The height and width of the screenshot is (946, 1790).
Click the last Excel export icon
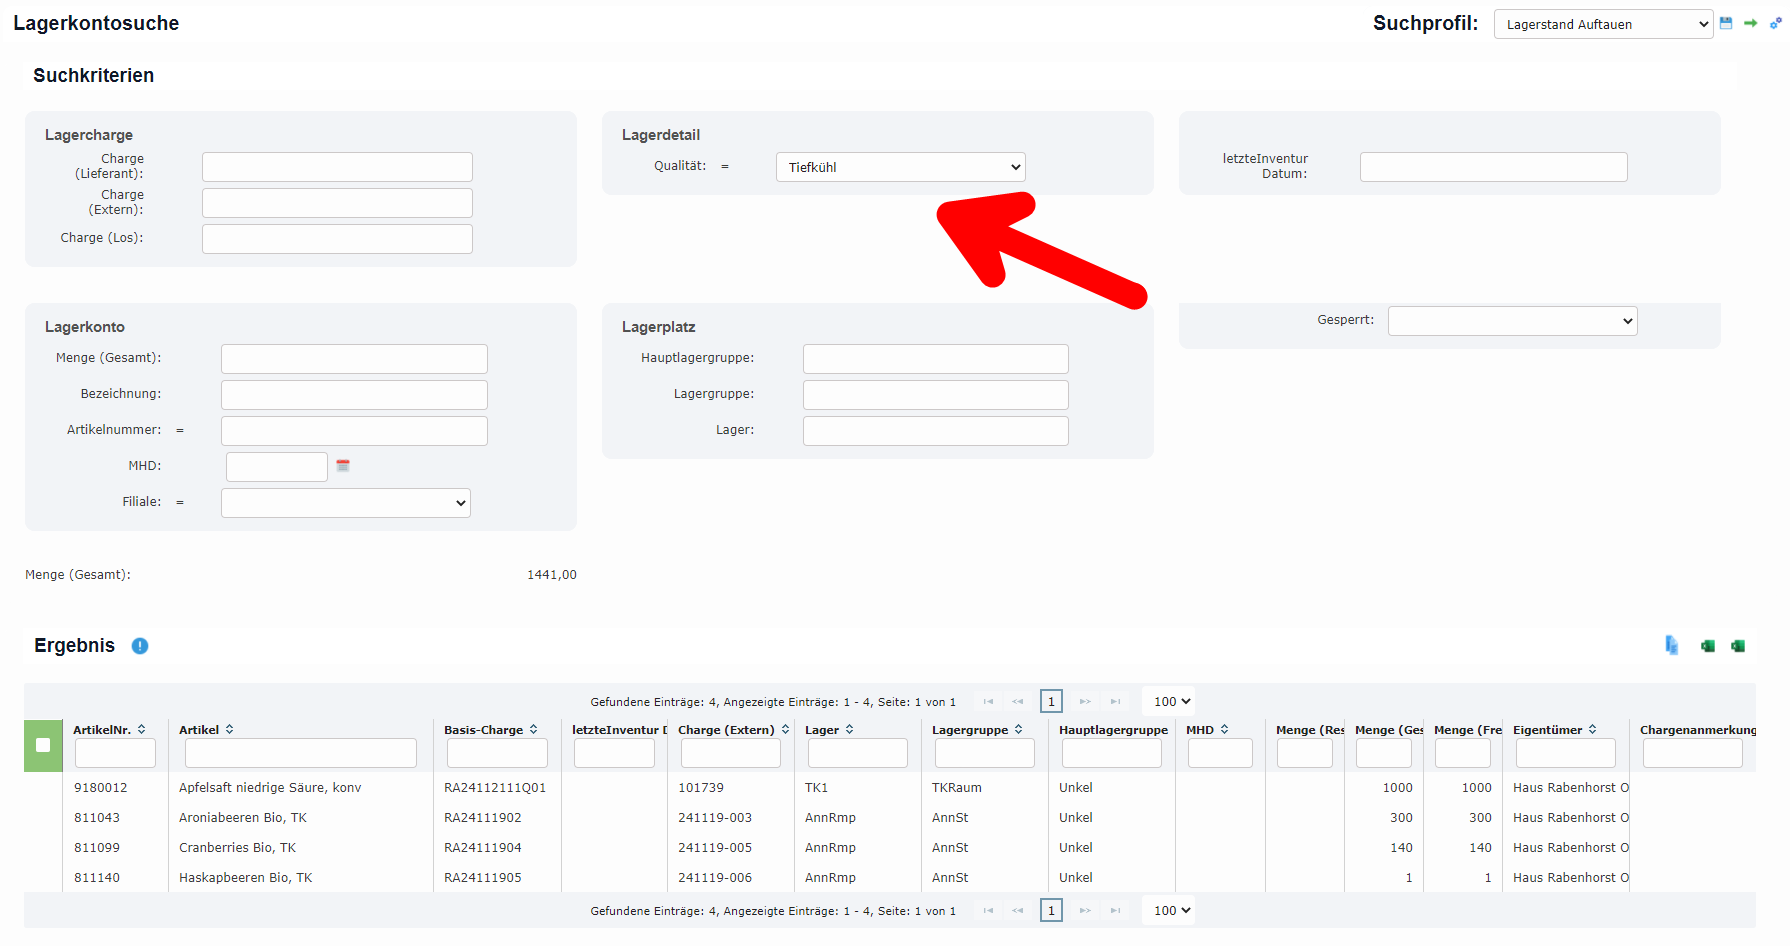[x=1738, y=646]
